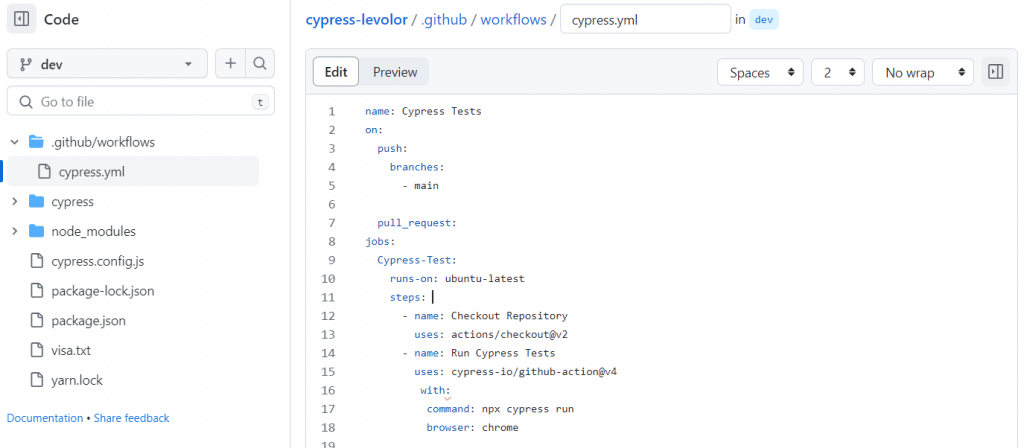Toggle the editor side panel icon
1024x448 pixels.
(995, 72)
